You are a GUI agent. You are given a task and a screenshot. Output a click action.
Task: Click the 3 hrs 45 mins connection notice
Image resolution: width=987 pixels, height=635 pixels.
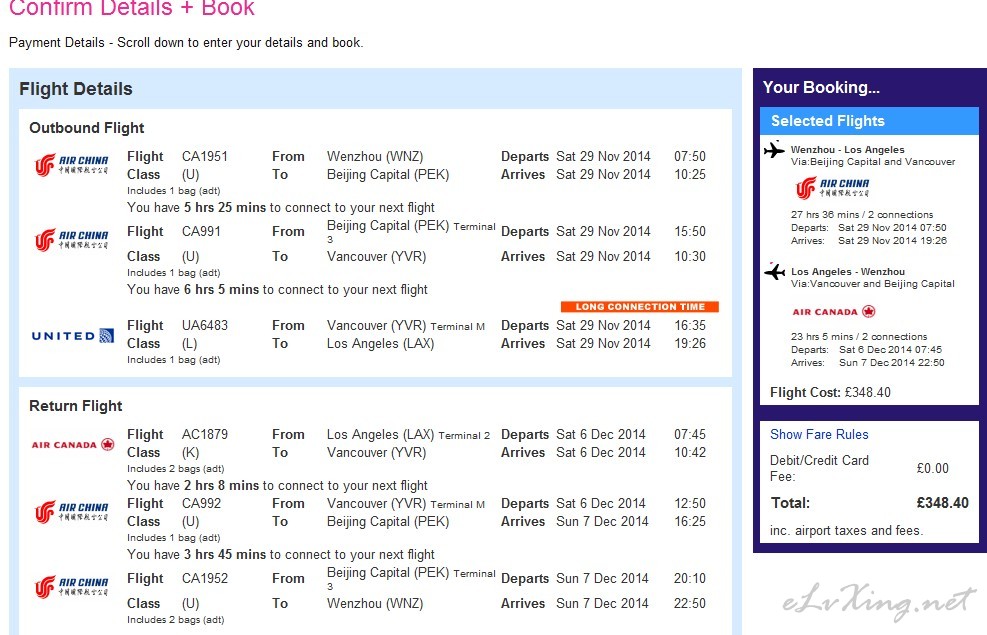(x=281, y=554)
